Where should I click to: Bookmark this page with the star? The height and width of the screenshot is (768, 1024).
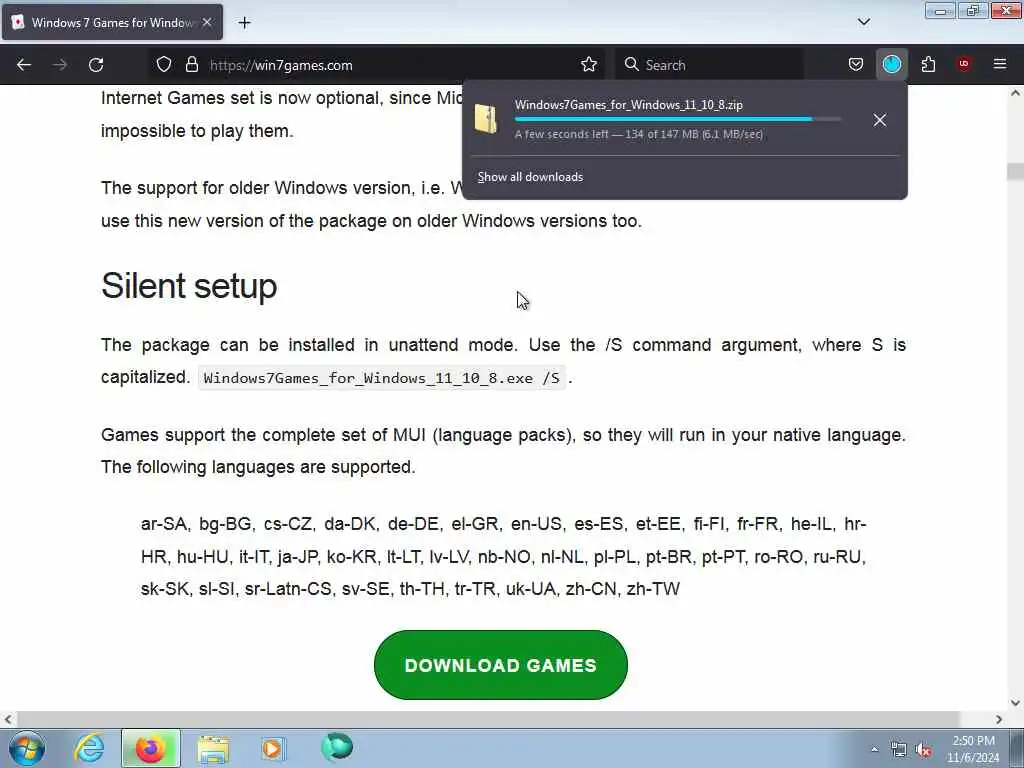(589, 65)
